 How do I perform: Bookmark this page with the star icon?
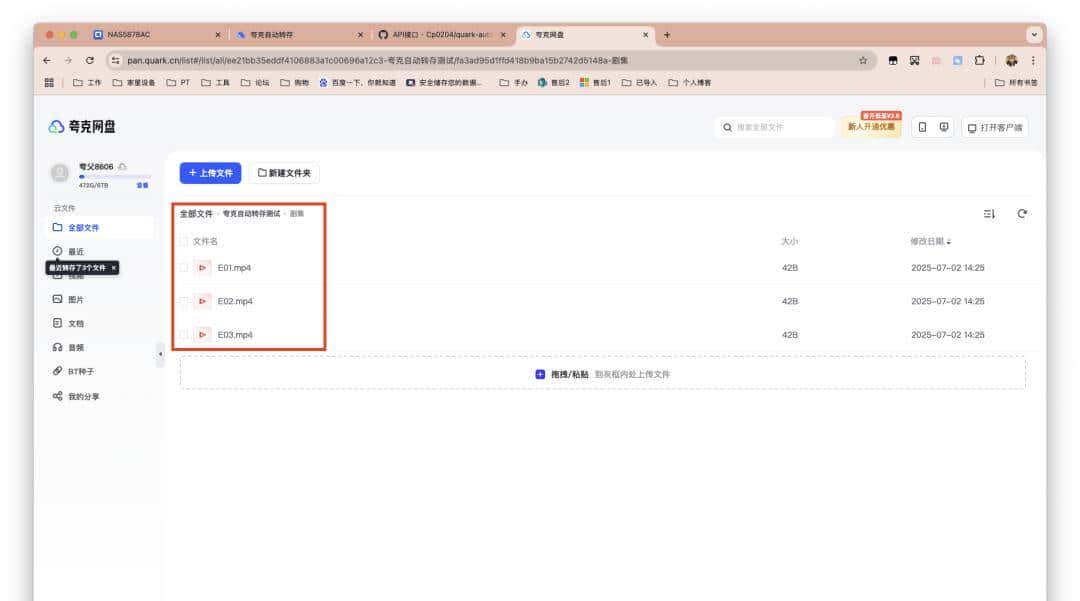click(x=862, y=60)
